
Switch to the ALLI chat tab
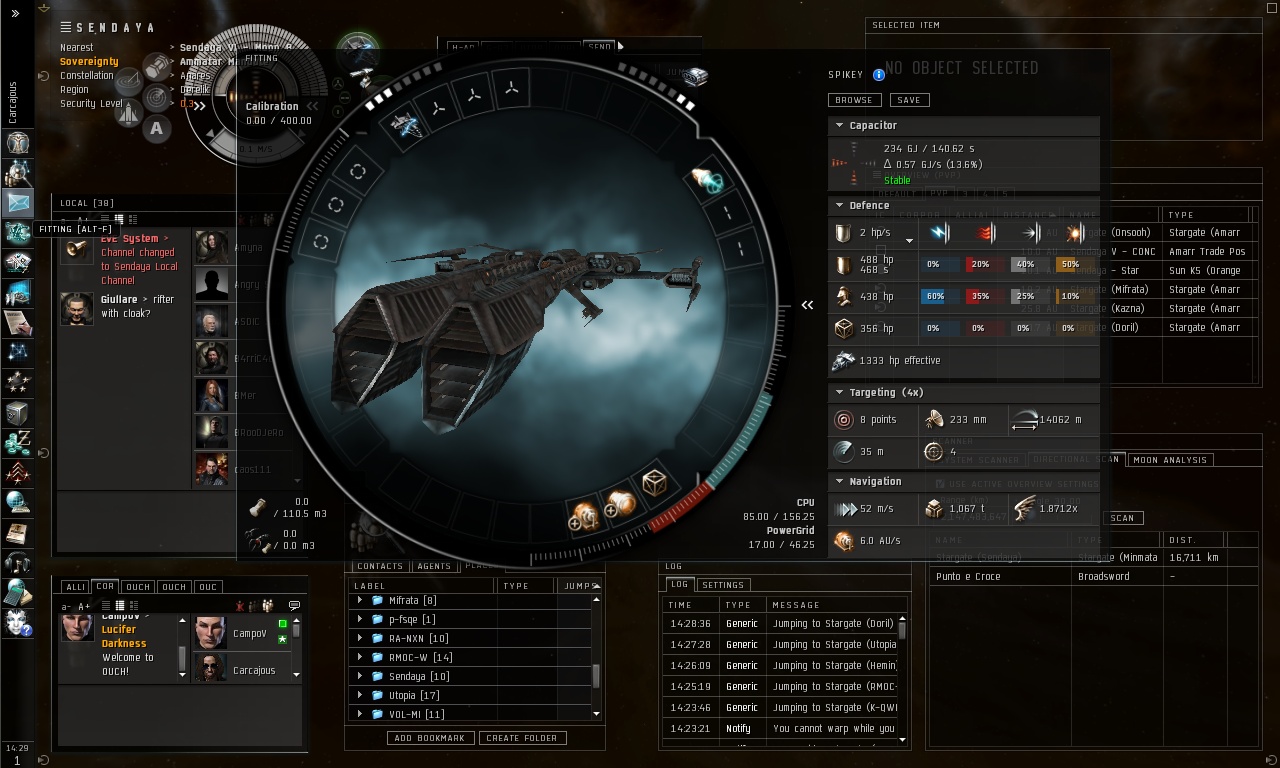[75, 587]
